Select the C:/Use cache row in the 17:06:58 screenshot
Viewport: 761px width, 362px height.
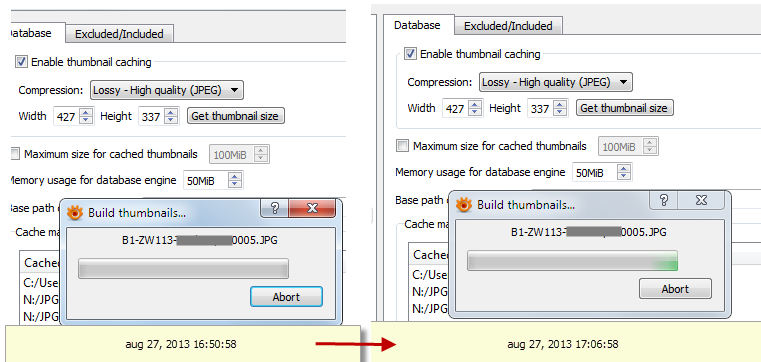429,274
